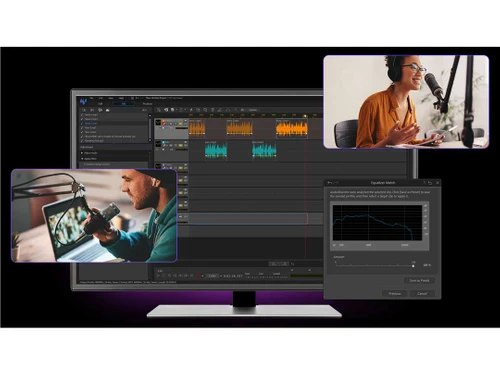
Task: Click the timecode display in the transport bar
Action: (x=233, y=276)
